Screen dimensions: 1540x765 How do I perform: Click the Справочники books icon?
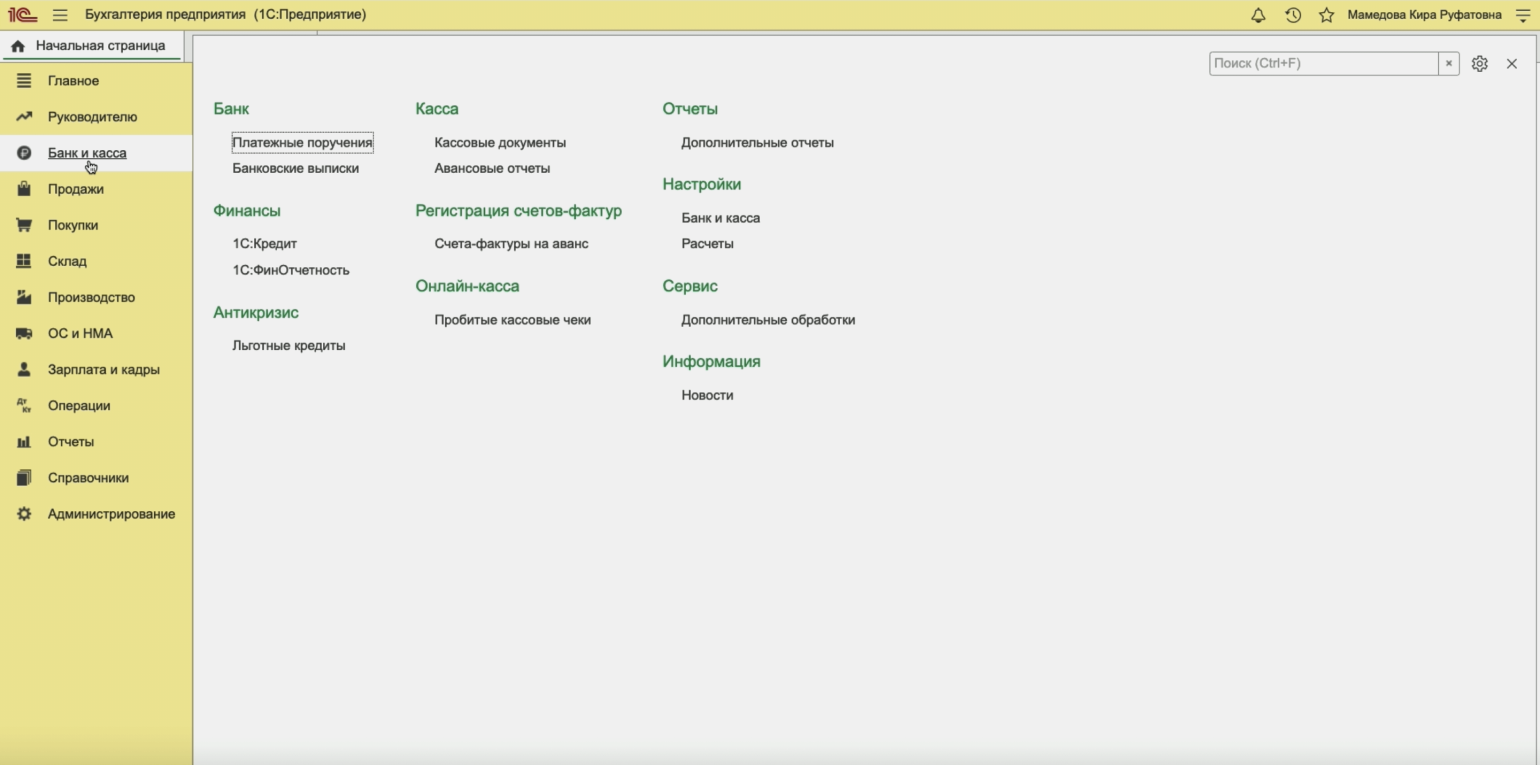24,478
